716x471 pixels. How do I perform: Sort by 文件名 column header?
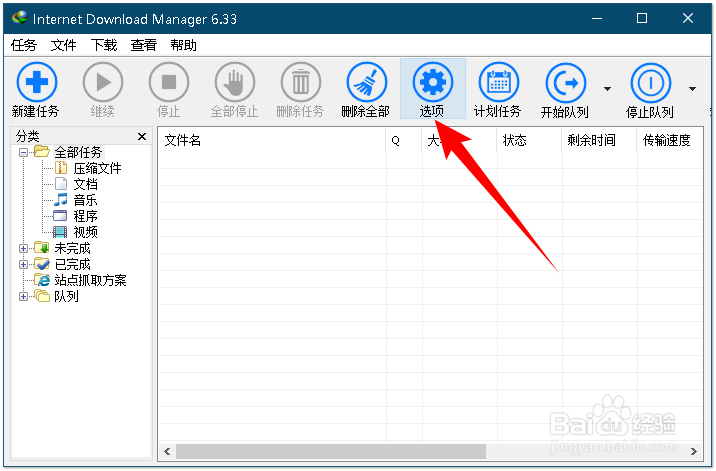click(272, 140)
